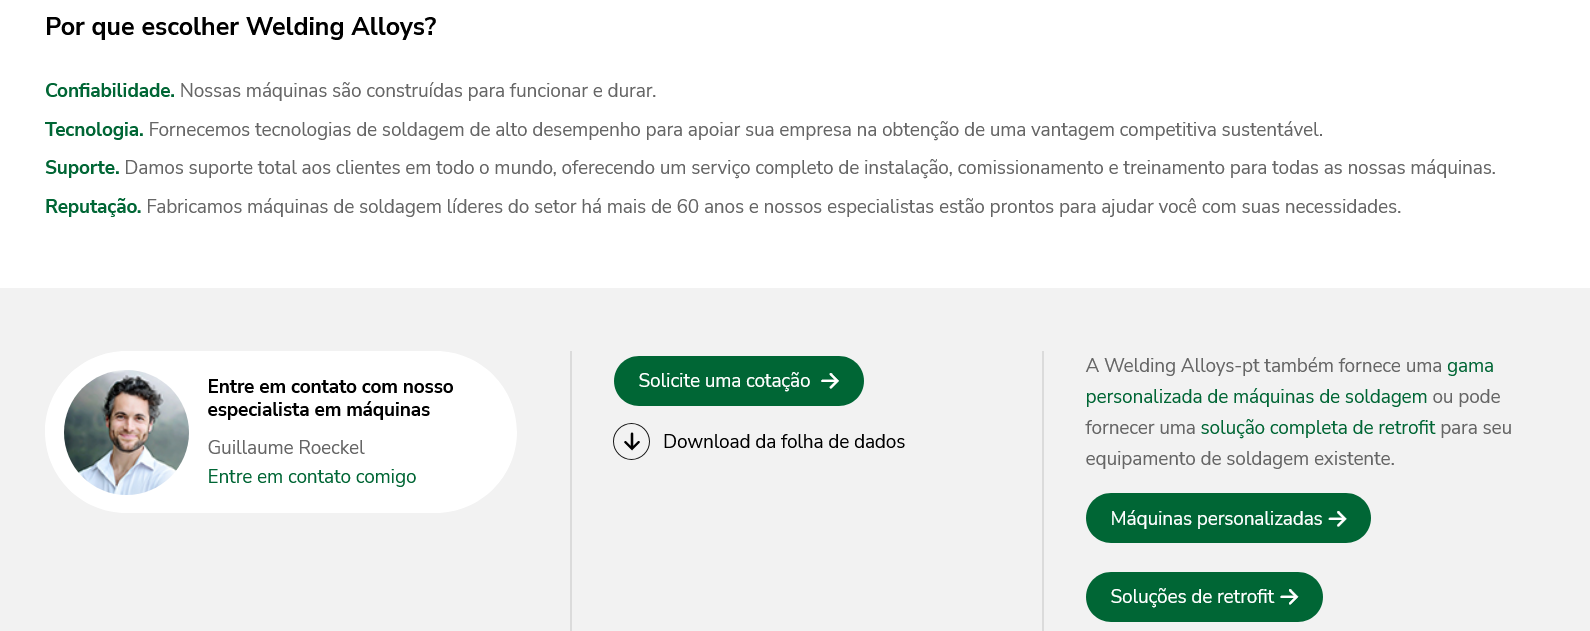Click the green "Tecnologia." label
The width and height of the screenshot is (1590, 631).
point(94,130)
